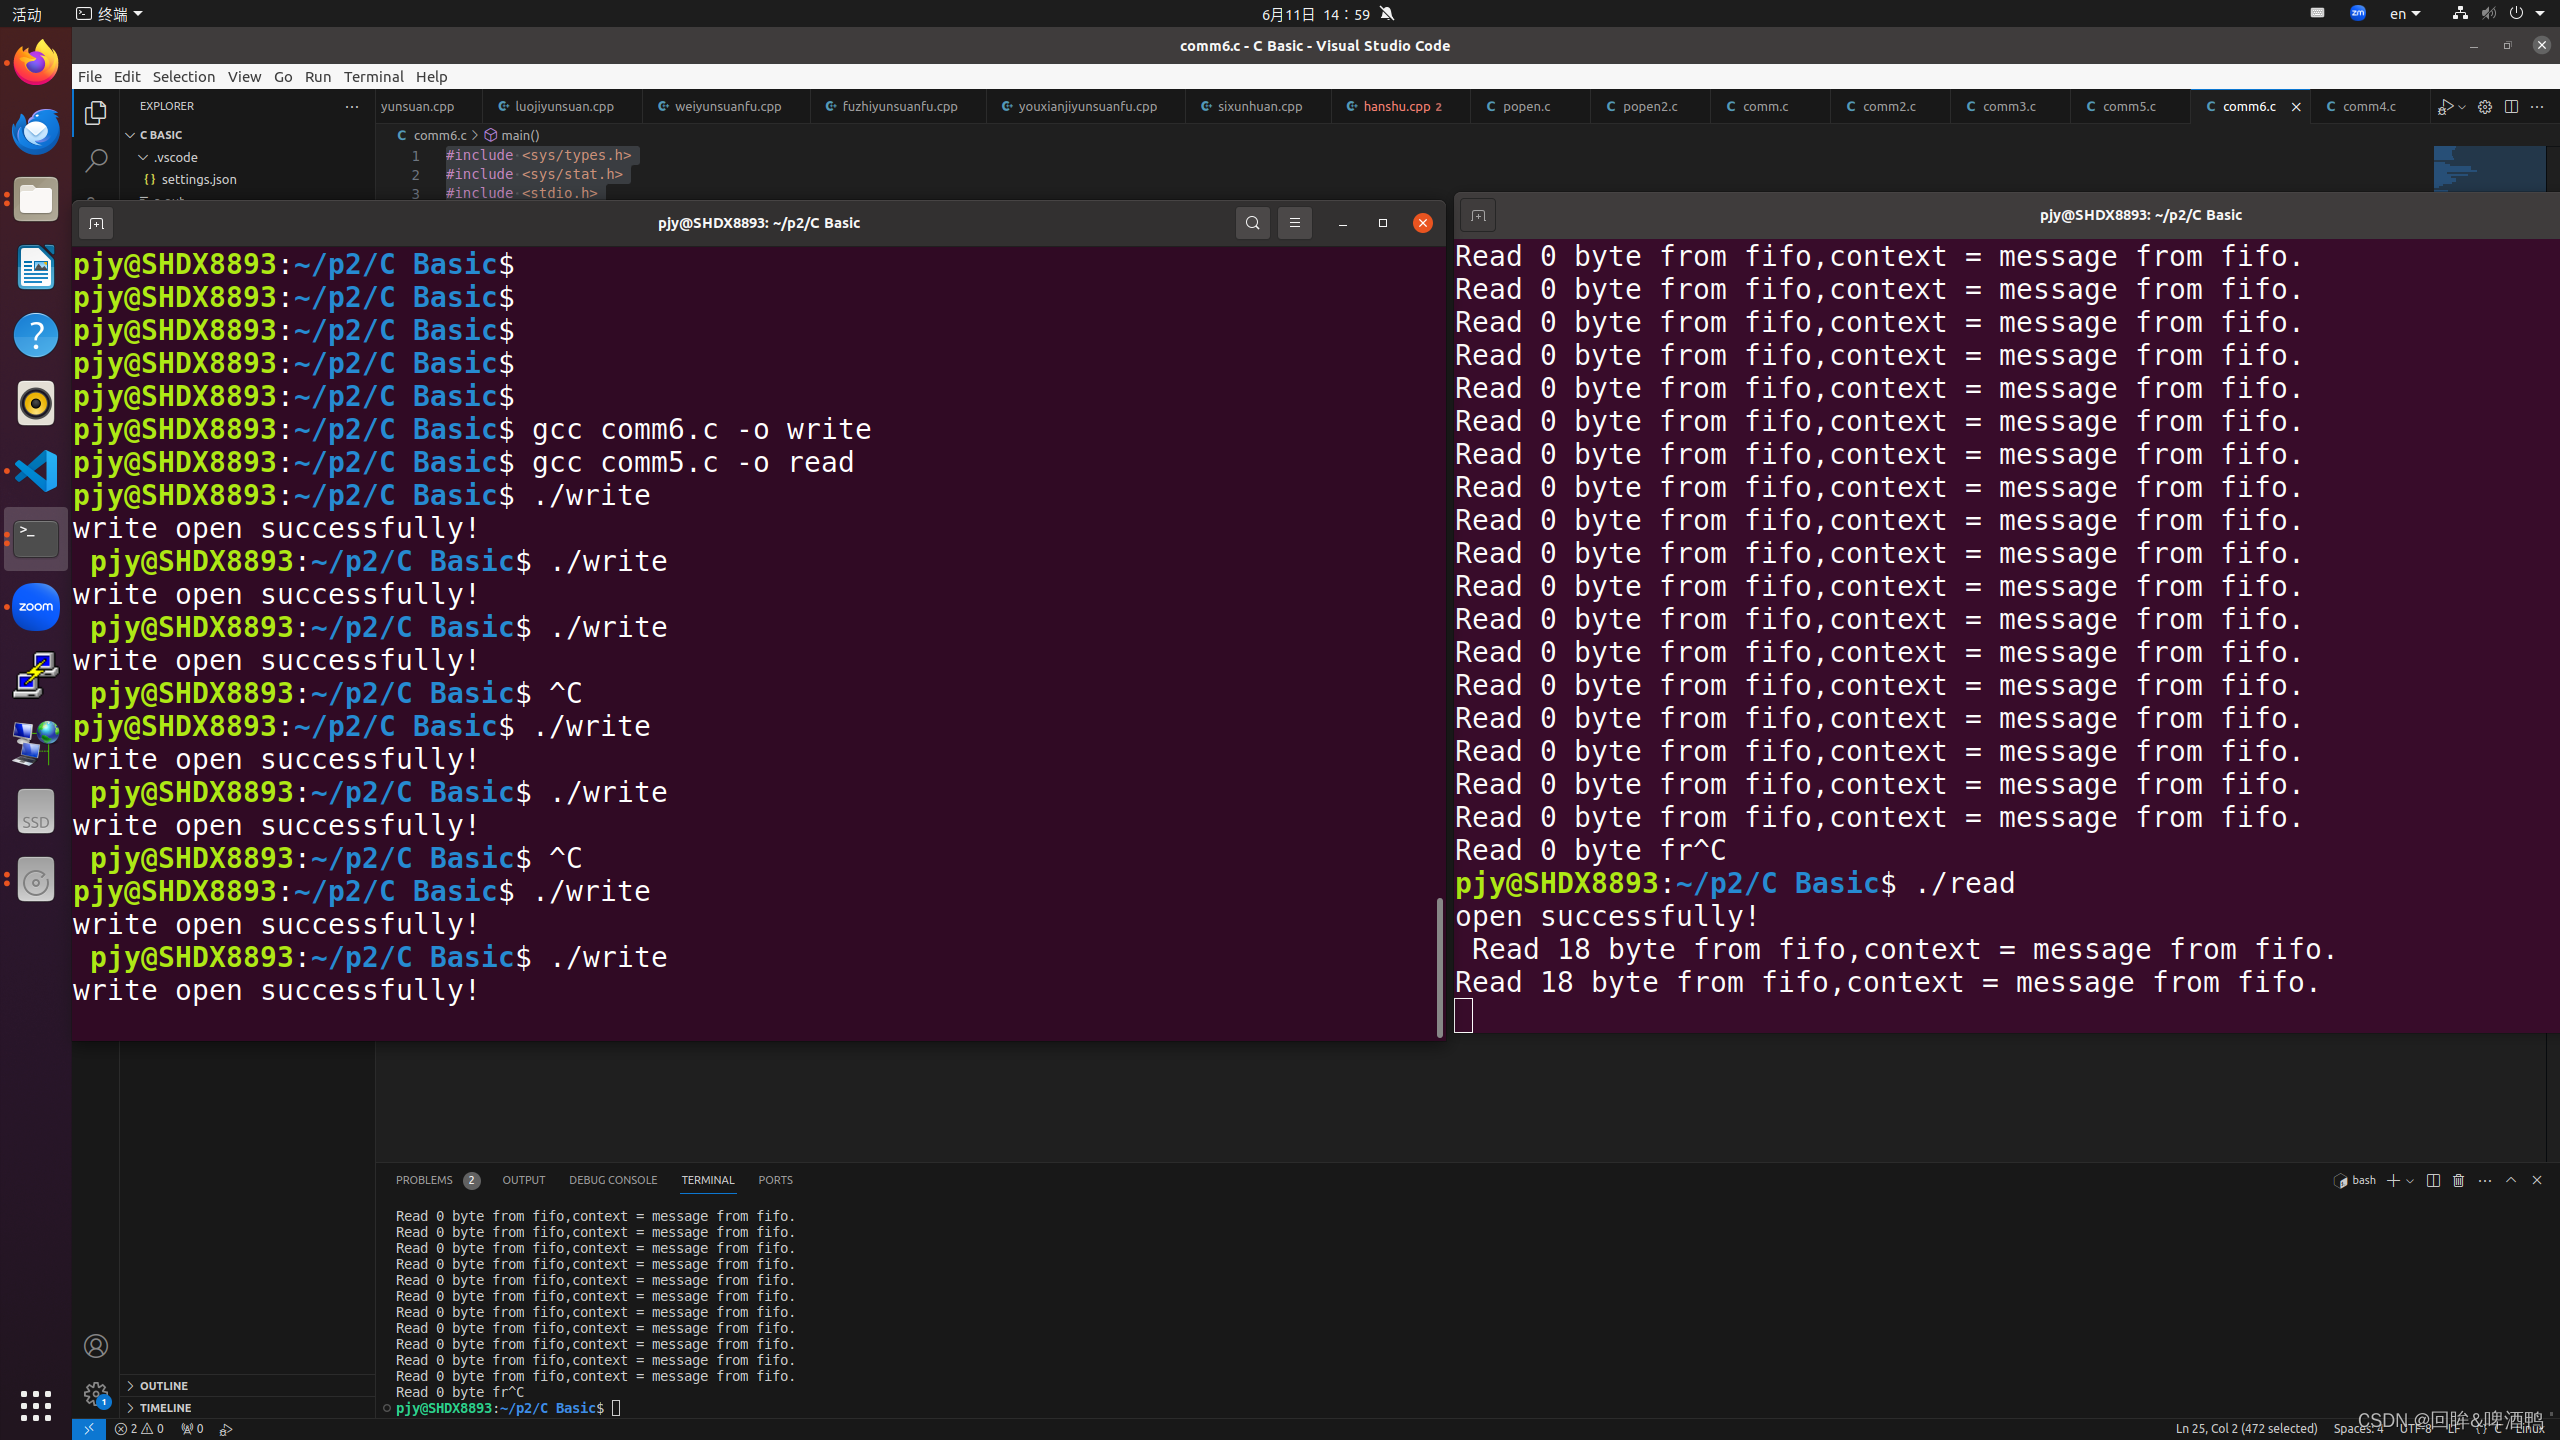Open Rhythmbox from the dock
The height and width of the screenshot is (1440, 2560).
(36, 403)
